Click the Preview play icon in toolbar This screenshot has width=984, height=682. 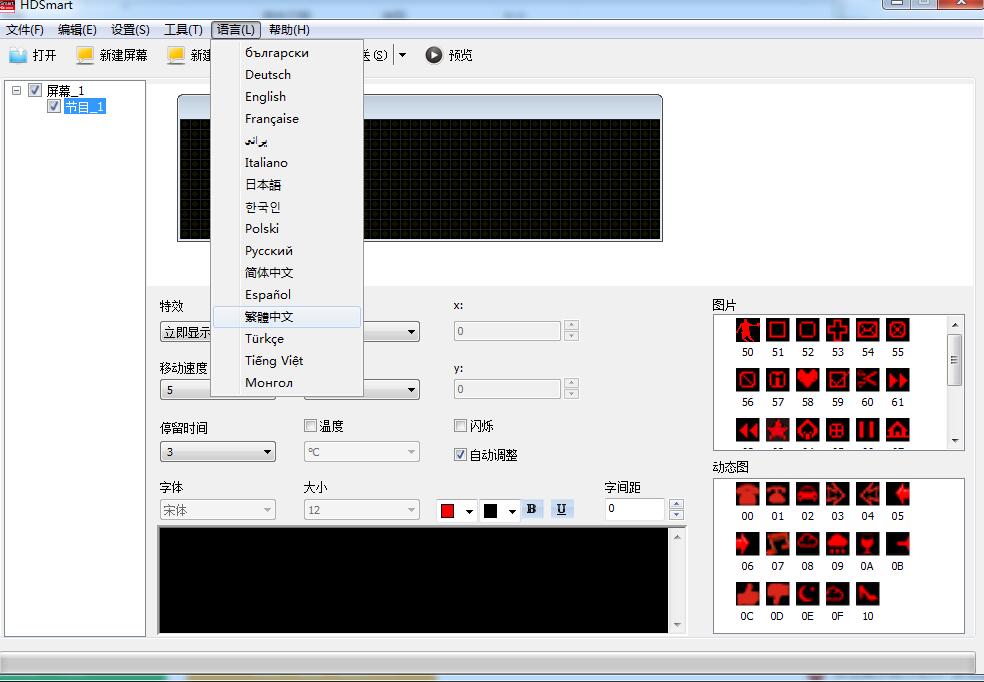[x=433, y=55]
